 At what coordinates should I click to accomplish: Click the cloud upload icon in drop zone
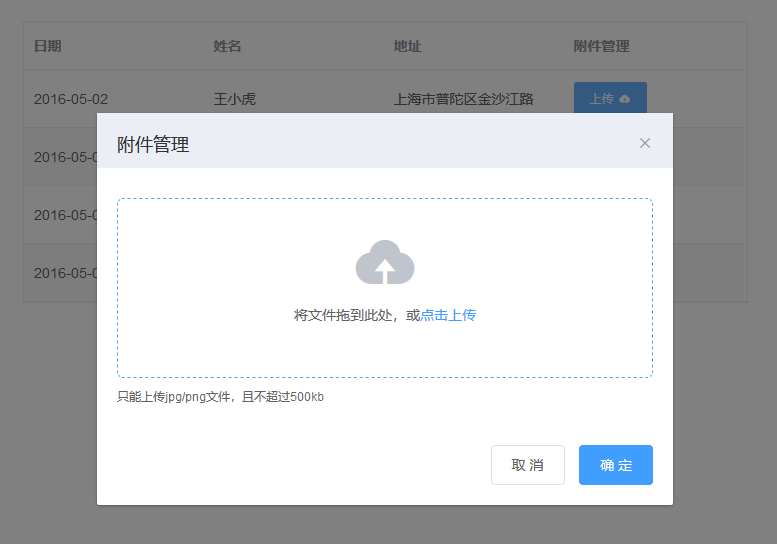[x=385, y=262]
